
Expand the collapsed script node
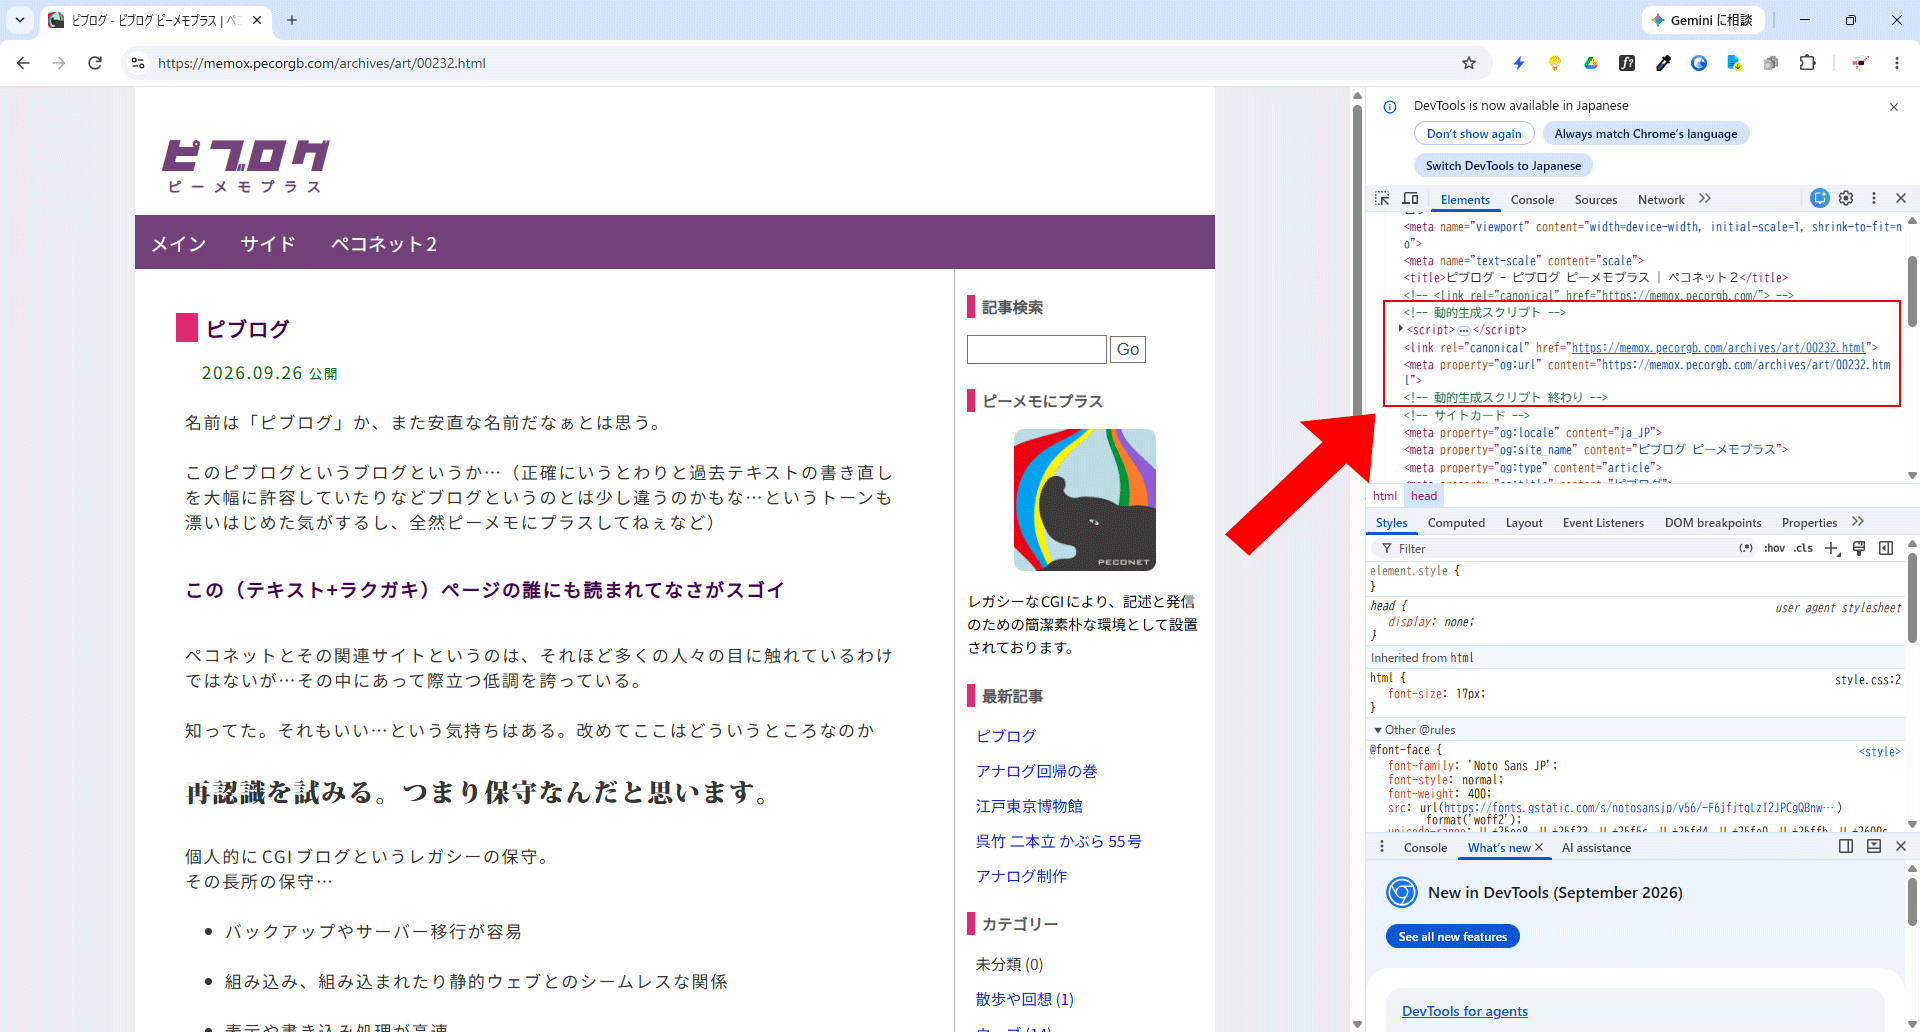[x=1401, y=329]
